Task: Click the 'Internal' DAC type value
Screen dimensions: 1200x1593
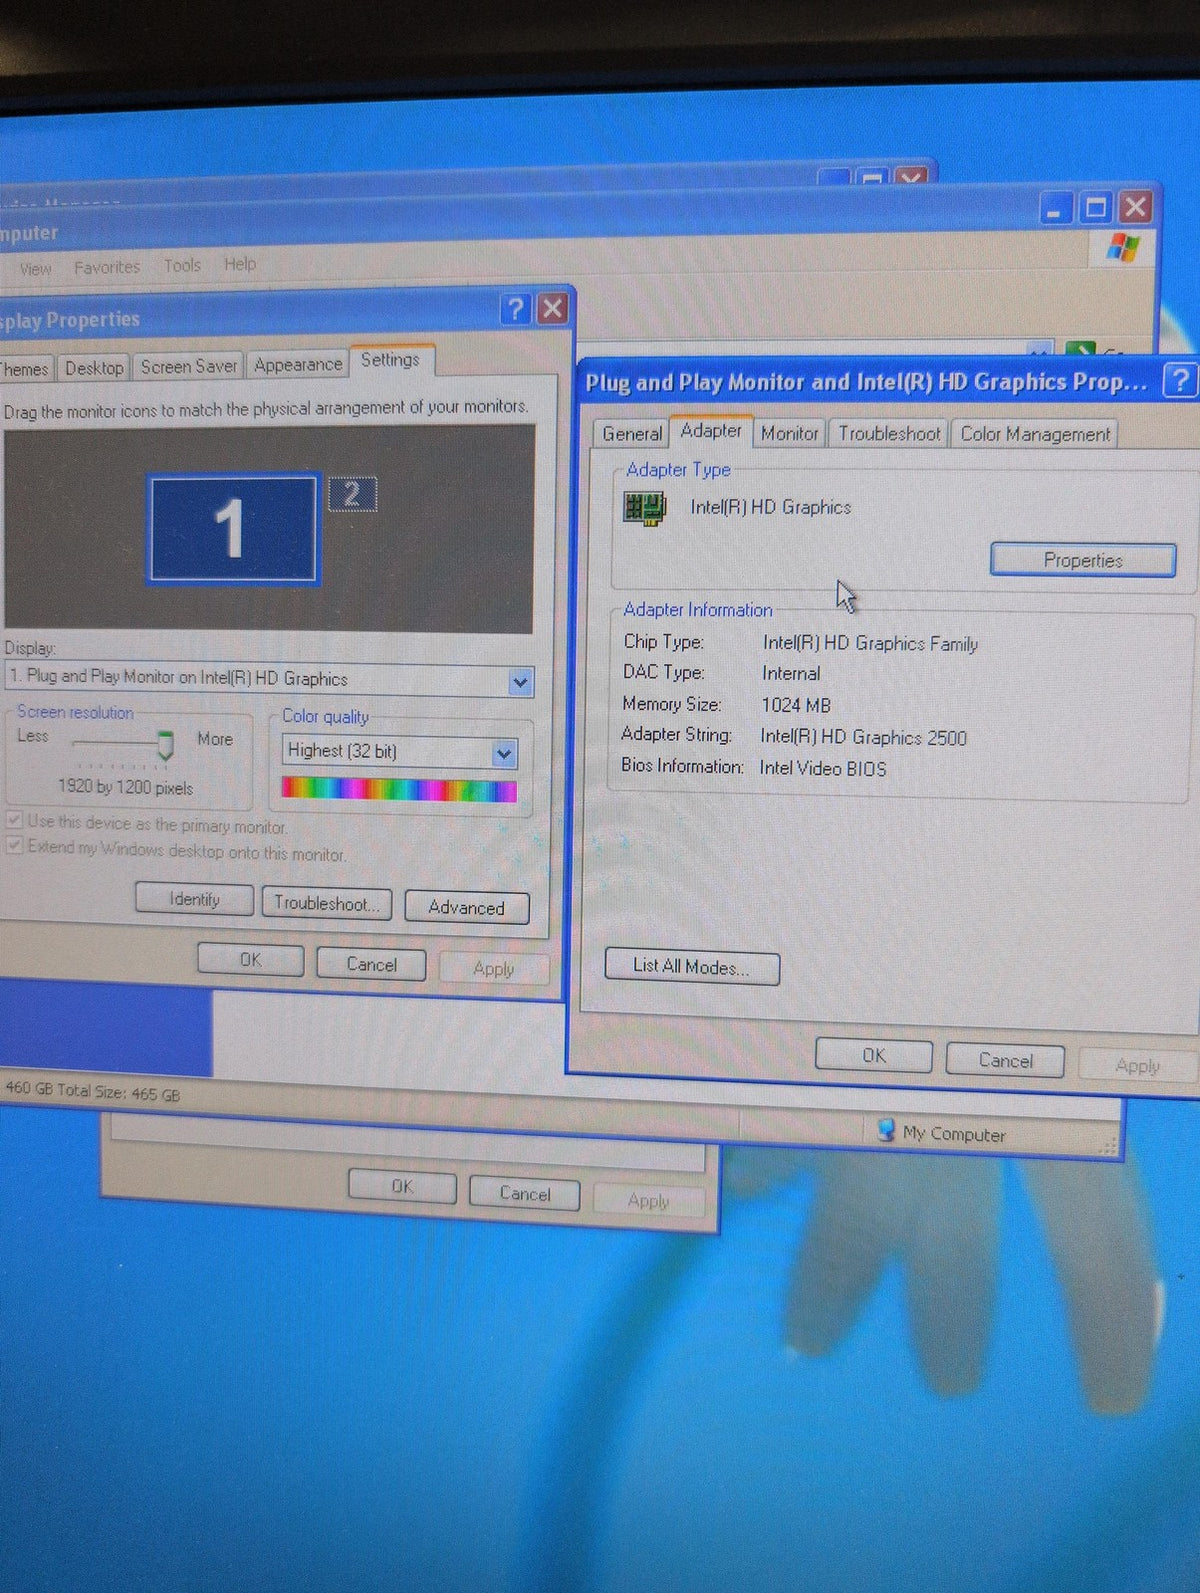Action: [x=791, y=673]
